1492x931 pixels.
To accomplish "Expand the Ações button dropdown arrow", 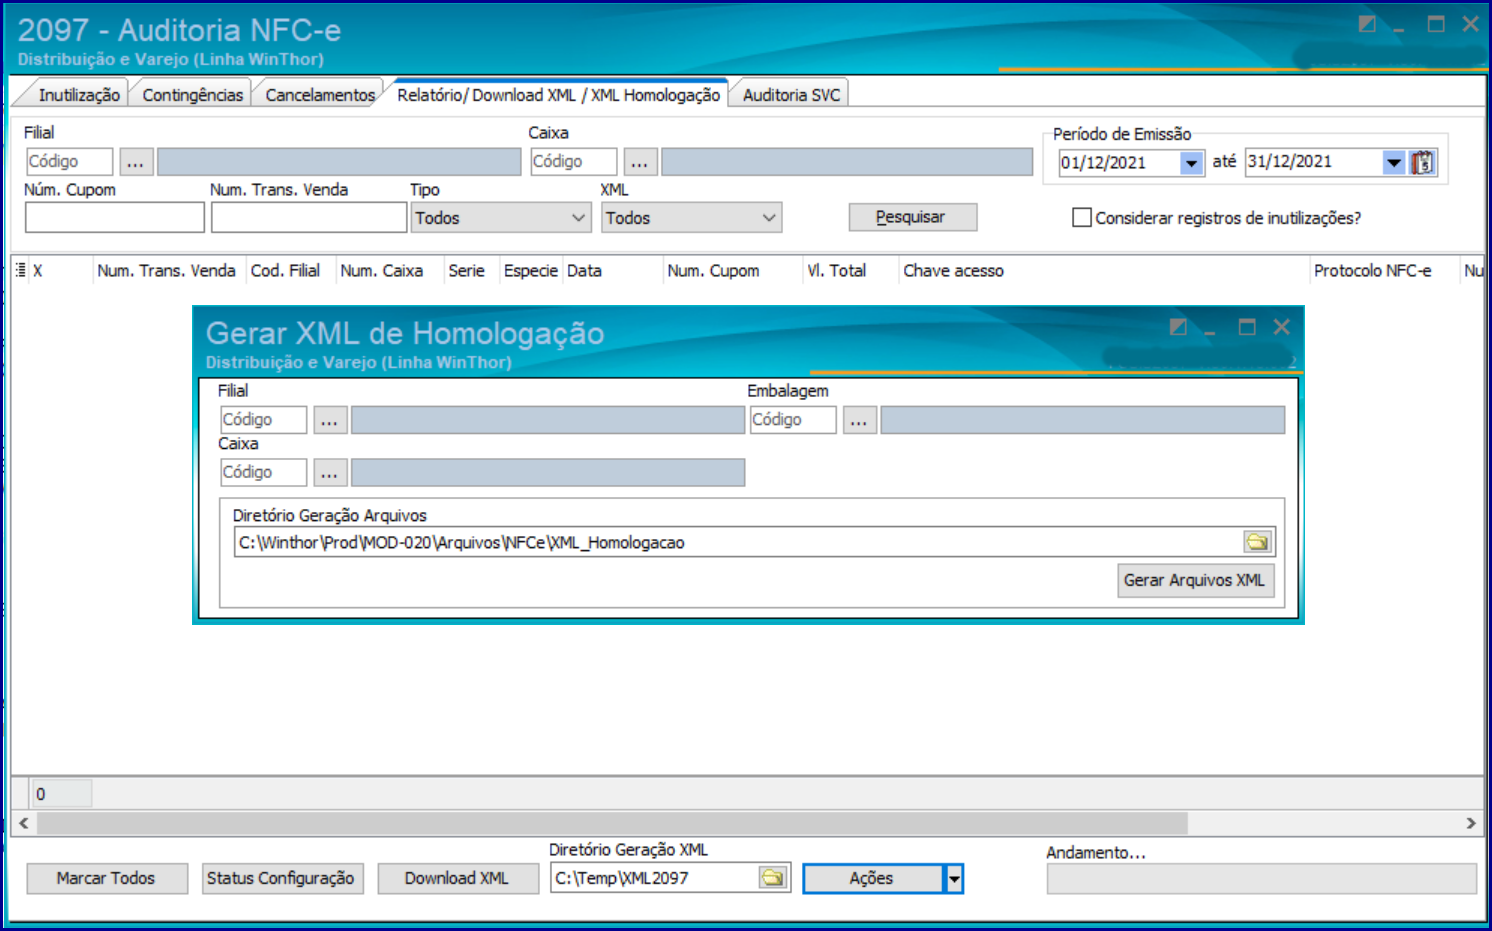I will (955, 879).
